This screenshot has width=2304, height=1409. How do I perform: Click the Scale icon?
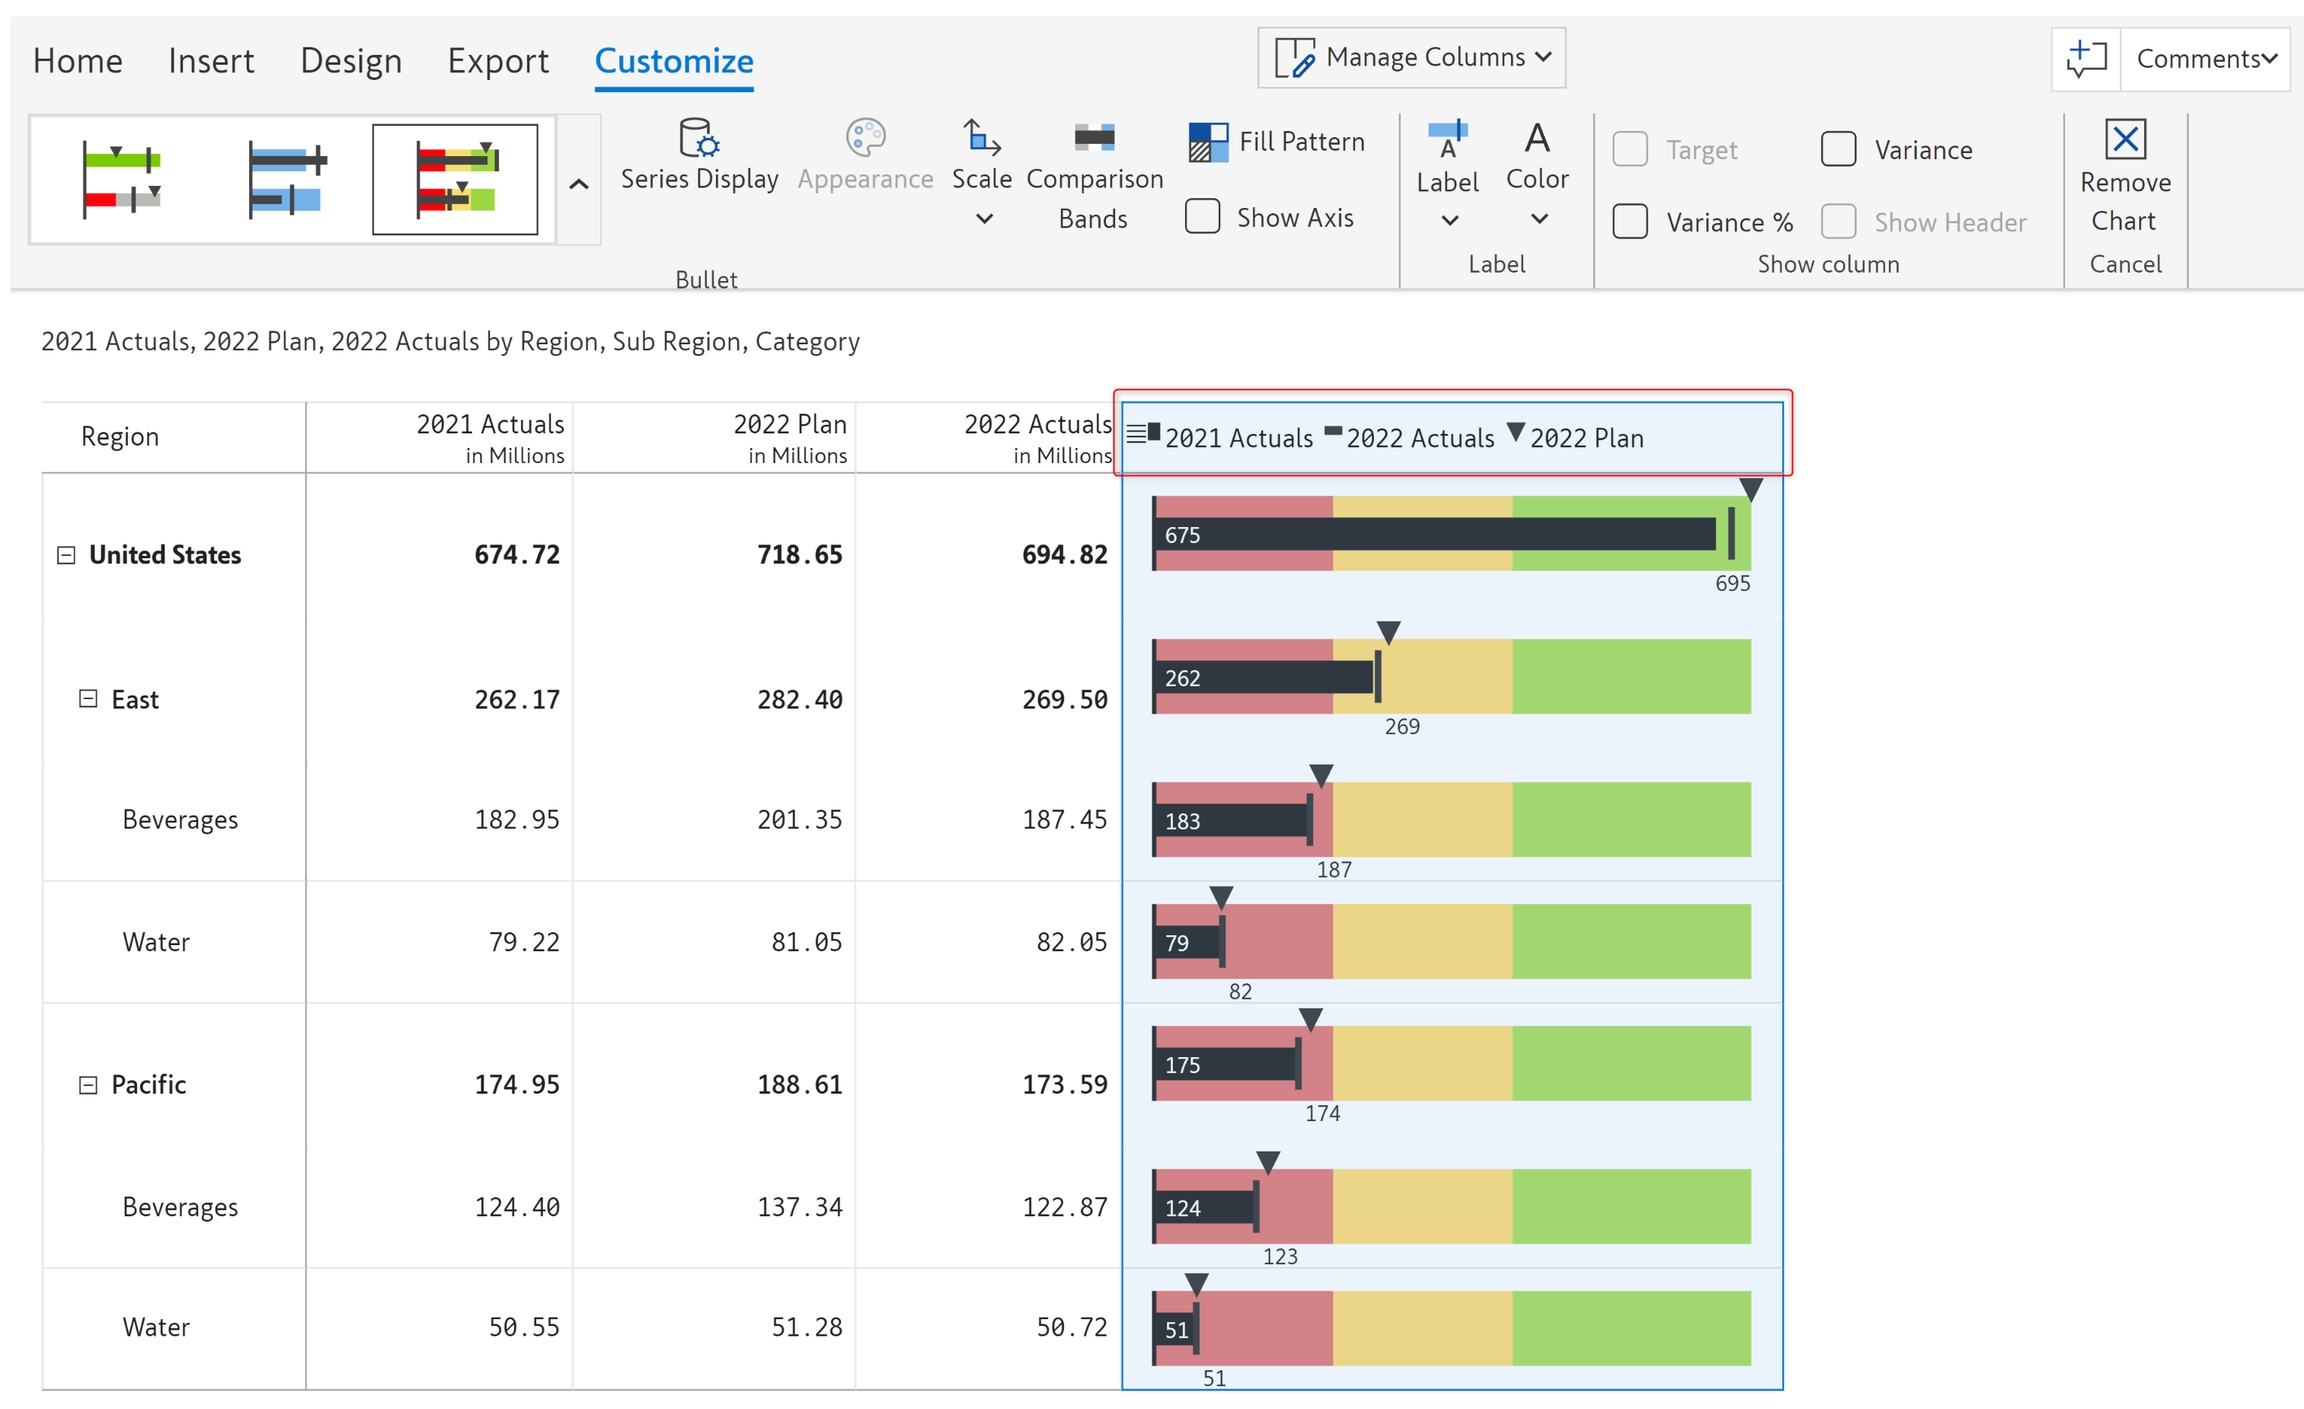click(981, 138)
